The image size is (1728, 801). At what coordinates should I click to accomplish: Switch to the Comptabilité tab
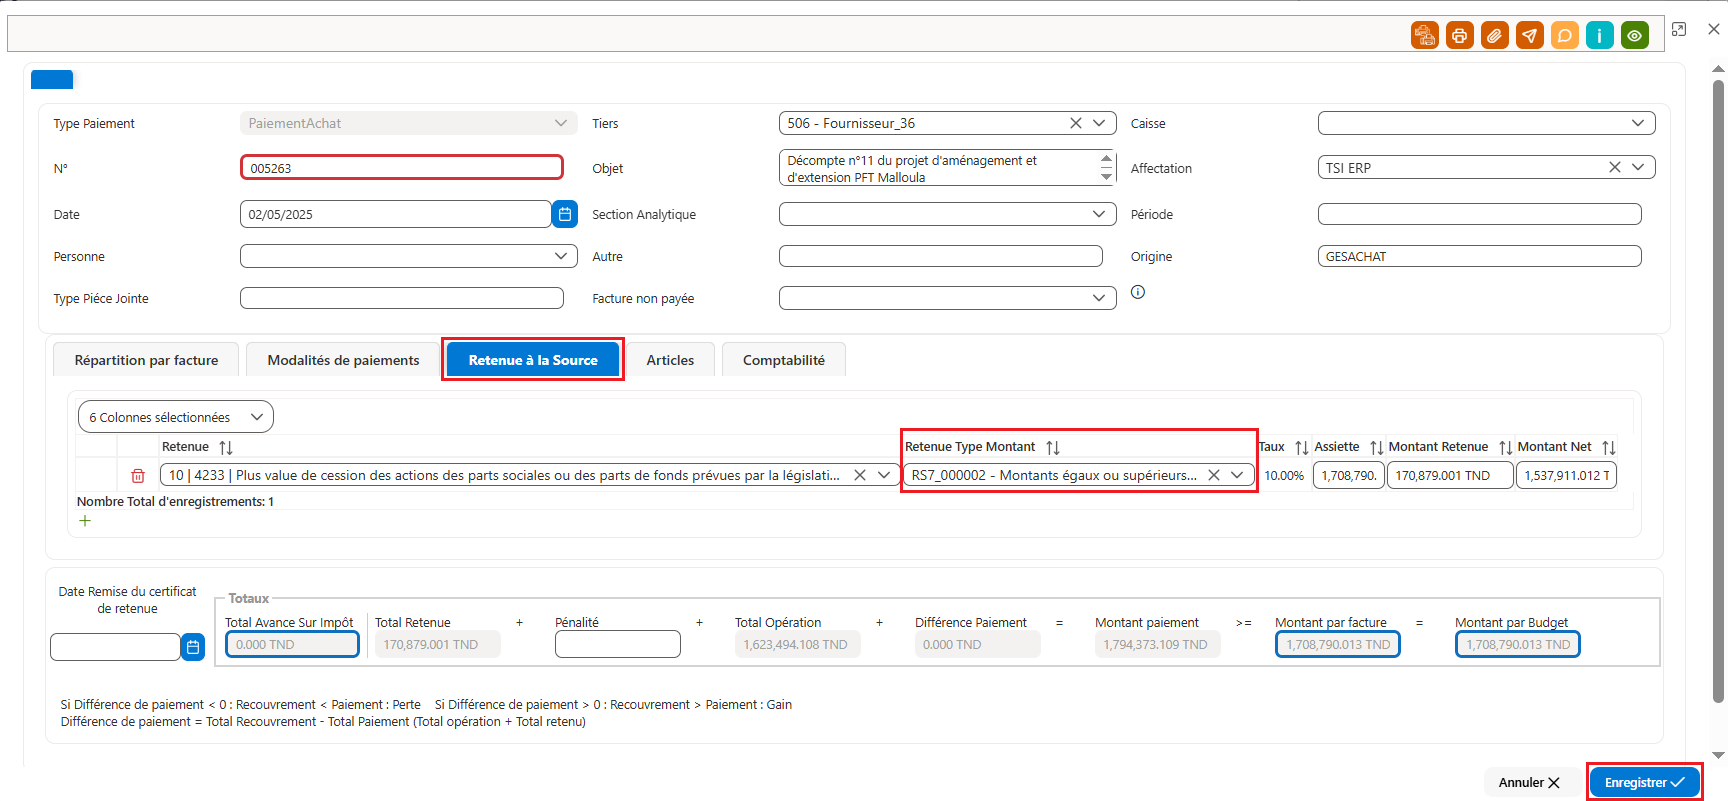[x=784, y=360]
